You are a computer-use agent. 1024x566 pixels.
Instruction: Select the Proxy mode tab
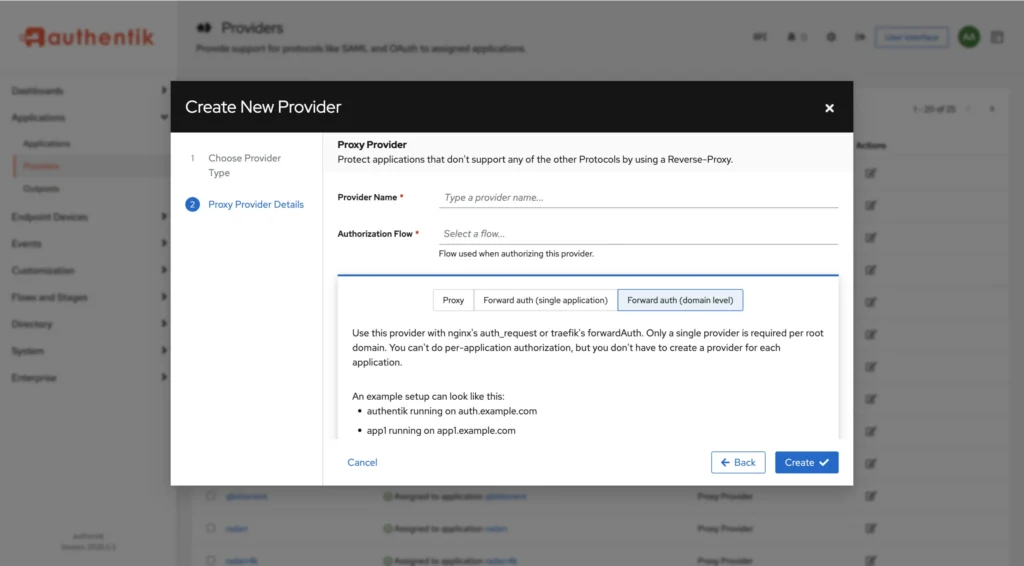[x=453, y=300]
